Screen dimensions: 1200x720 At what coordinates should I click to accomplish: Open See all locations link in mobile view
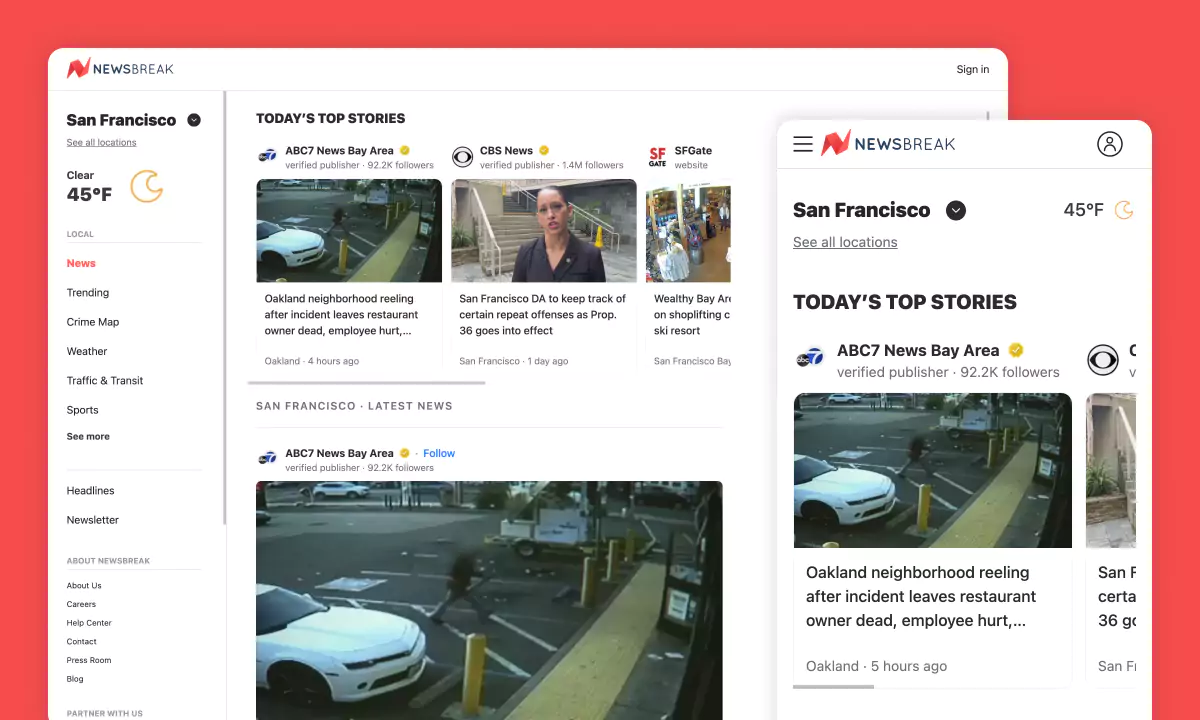pyautogui.click(x=845, y=242)
